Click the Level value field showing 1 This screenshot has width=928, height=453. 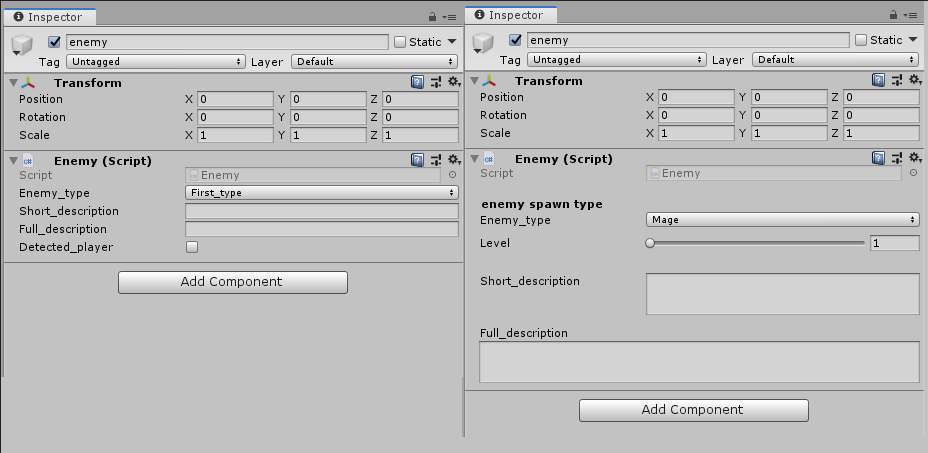[894, 243]
